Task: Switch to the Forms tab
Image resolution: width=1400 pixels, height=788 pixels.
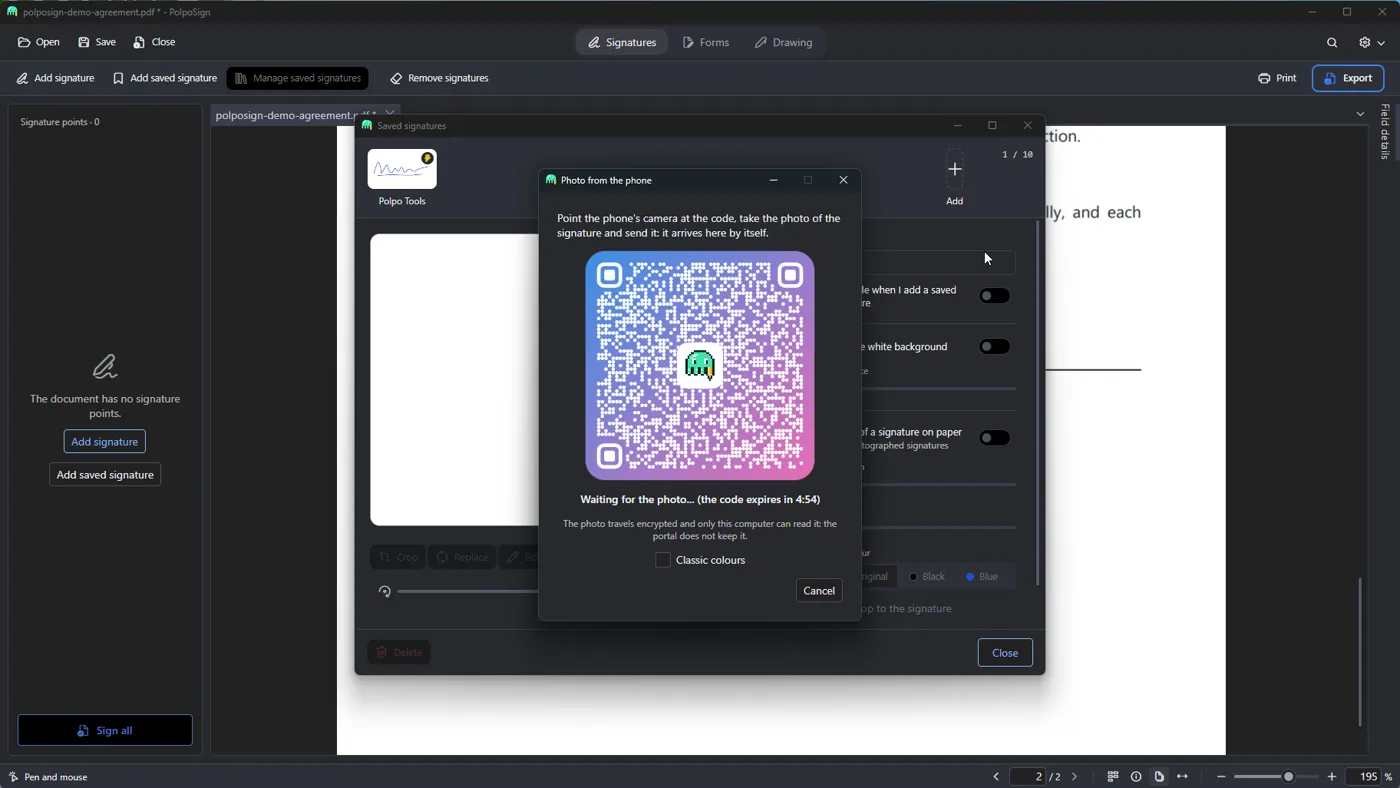Action: (x=706, y=43)
